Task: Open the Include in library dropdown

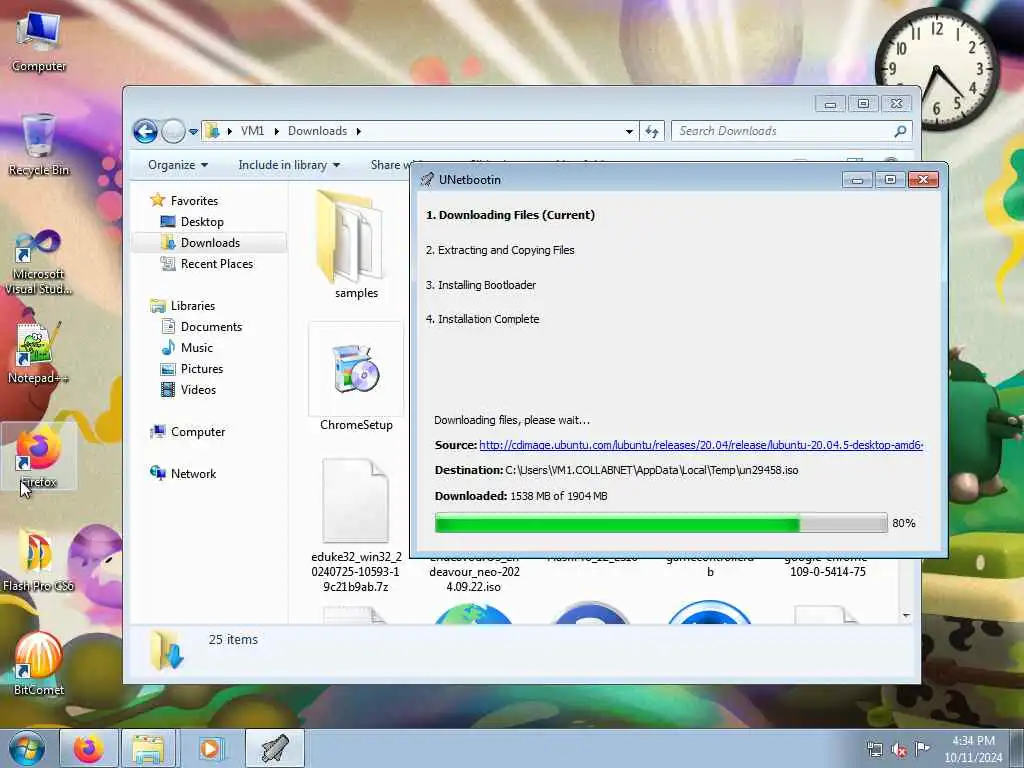Action: (x=289, y=165)
